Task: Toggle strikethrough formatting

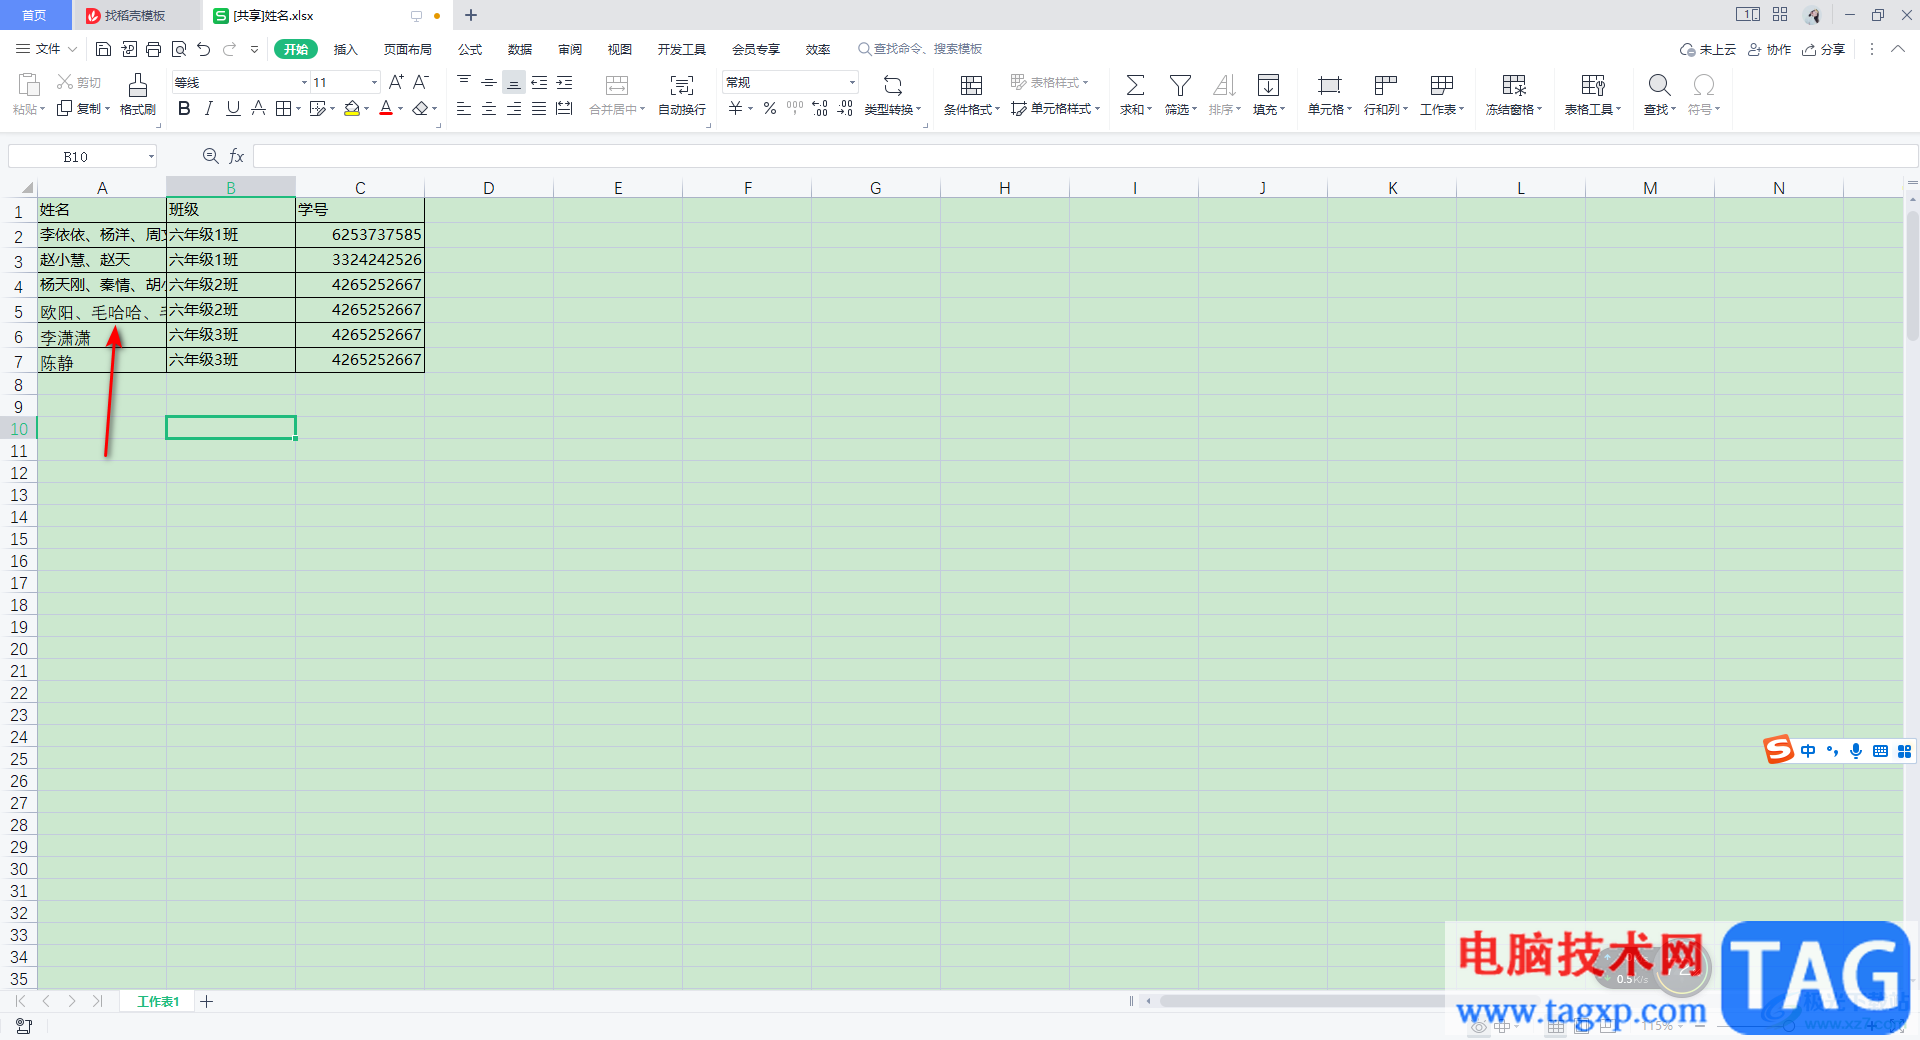Action: tap(258, 108)
